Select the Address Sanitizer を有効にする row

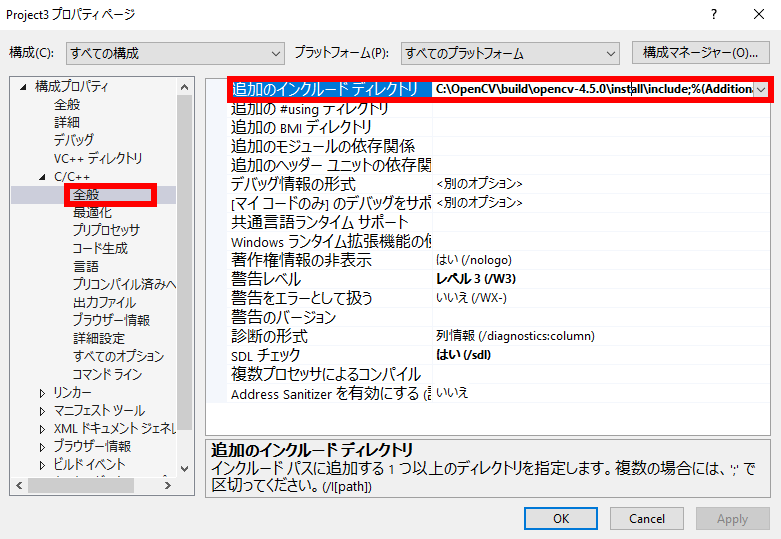[498, 393]
